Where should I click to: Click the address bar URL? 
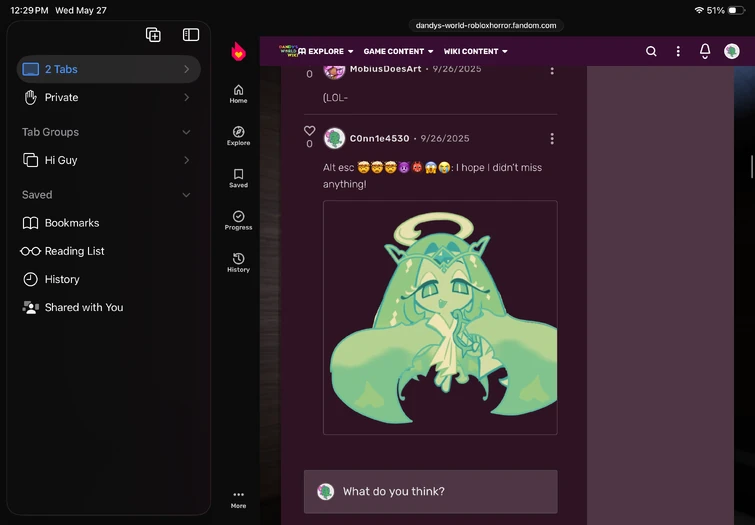[x=486, y=26]
